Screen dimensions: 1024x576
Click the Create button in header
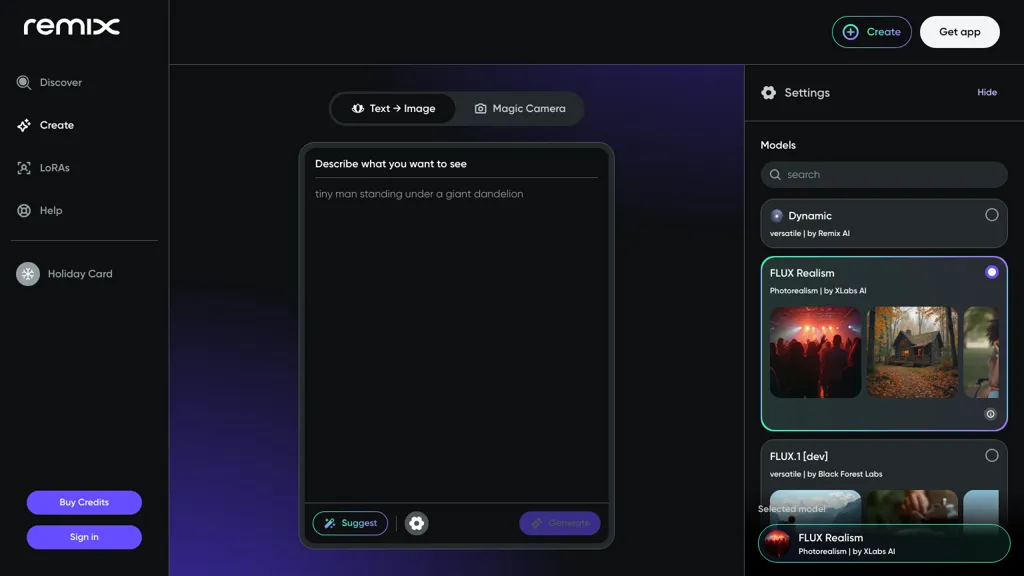click(x=871, y=32)
